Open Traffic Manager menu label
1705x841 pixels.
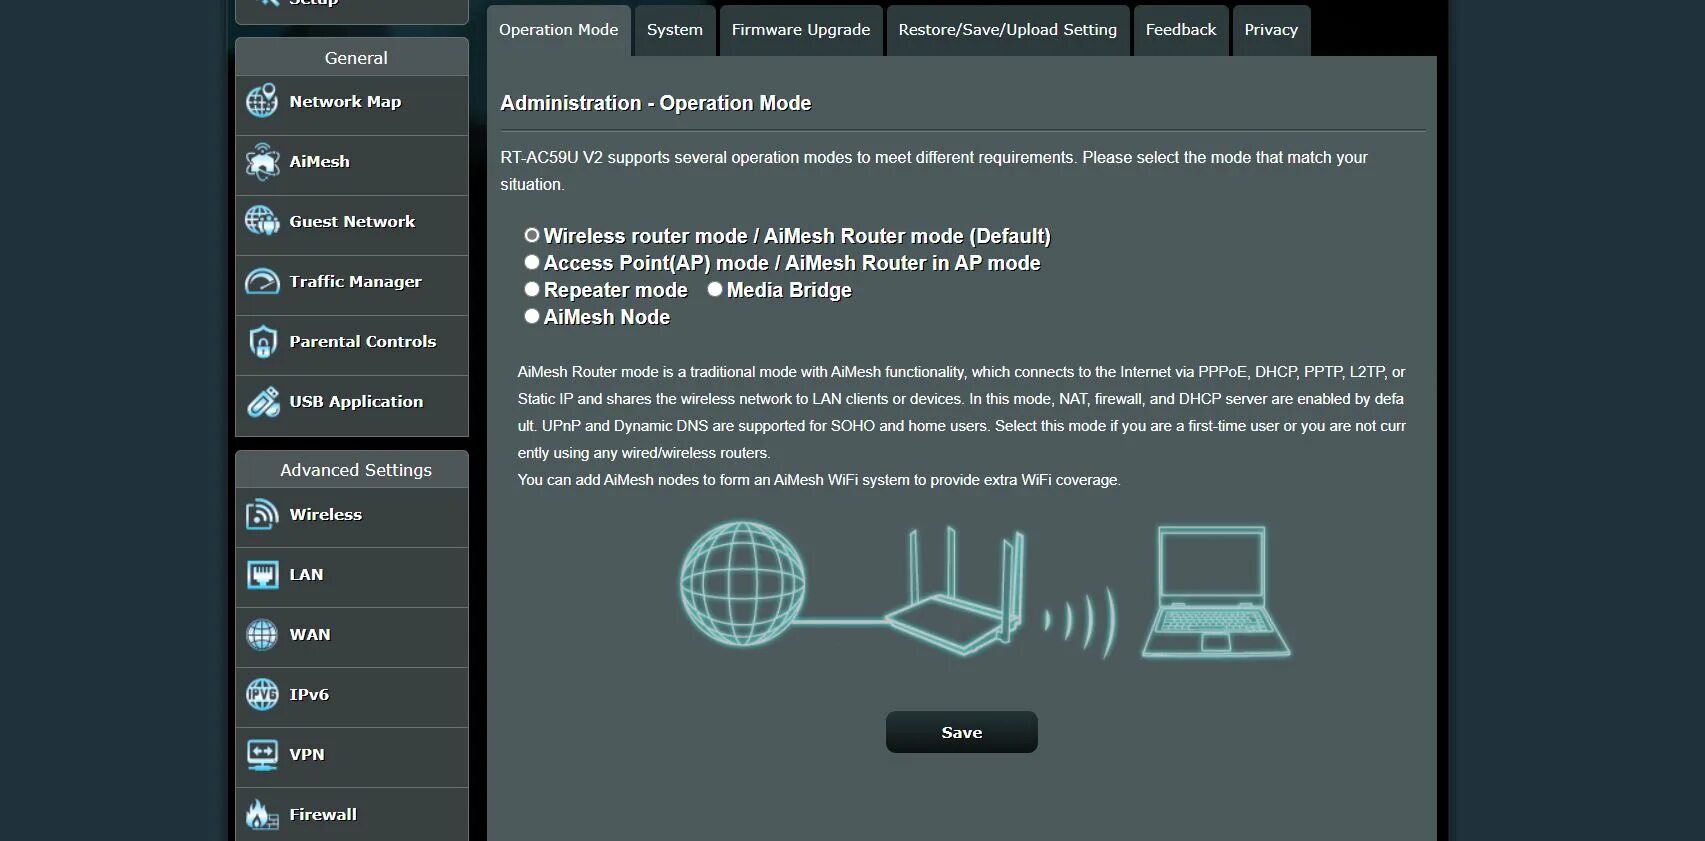pyautogui.click(x=355, y=282)
